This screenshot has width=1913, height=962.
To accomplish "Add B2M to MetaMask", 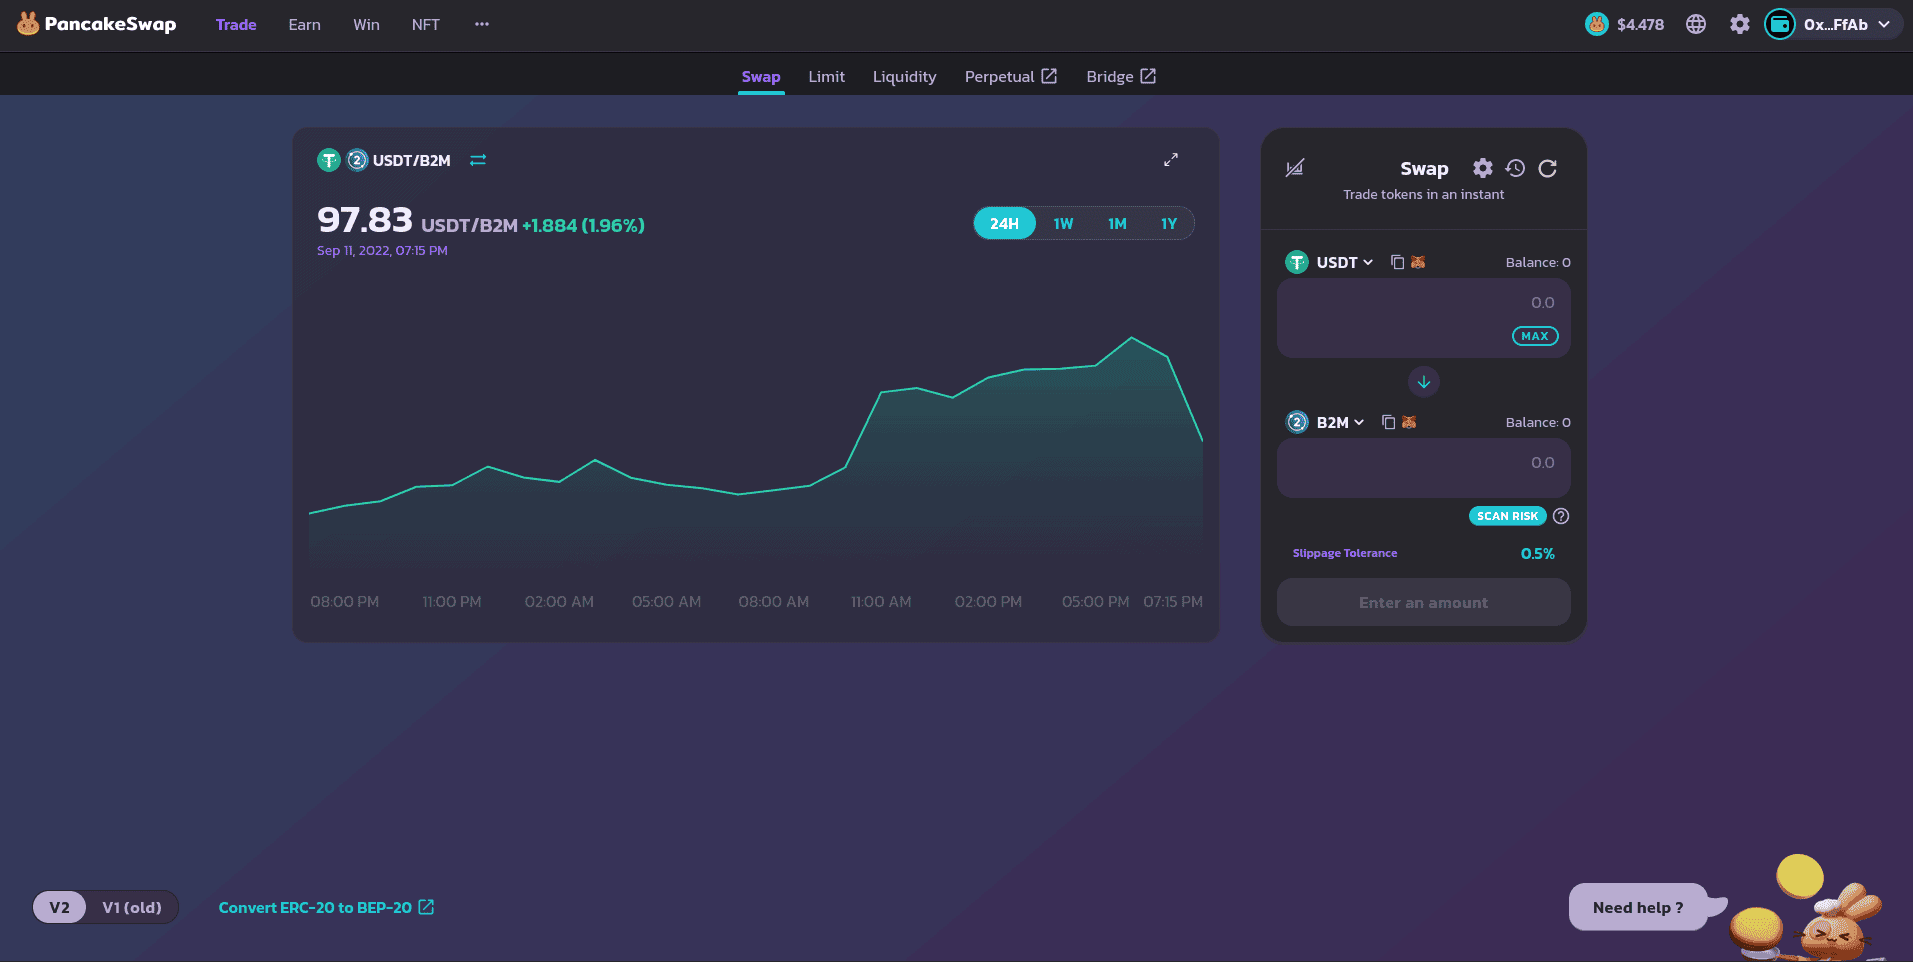I will (1409, 422).
